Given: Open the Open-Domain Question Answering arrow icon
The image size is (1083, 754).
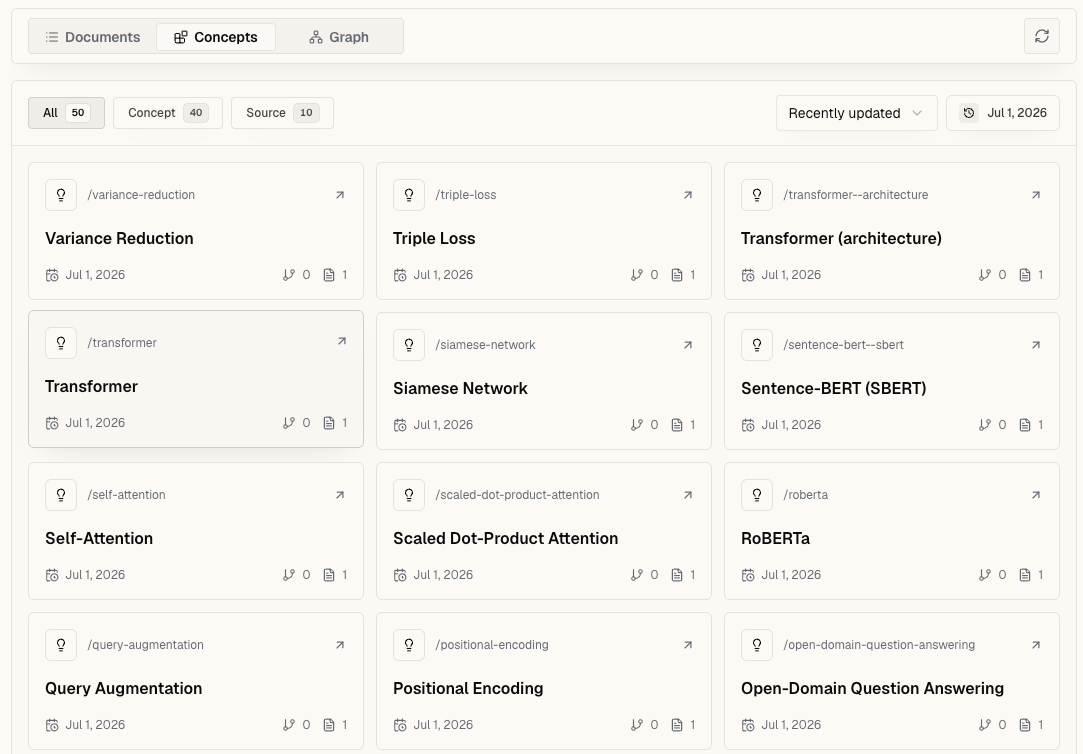Looking at the screenshot, I should click(1036, 645).
